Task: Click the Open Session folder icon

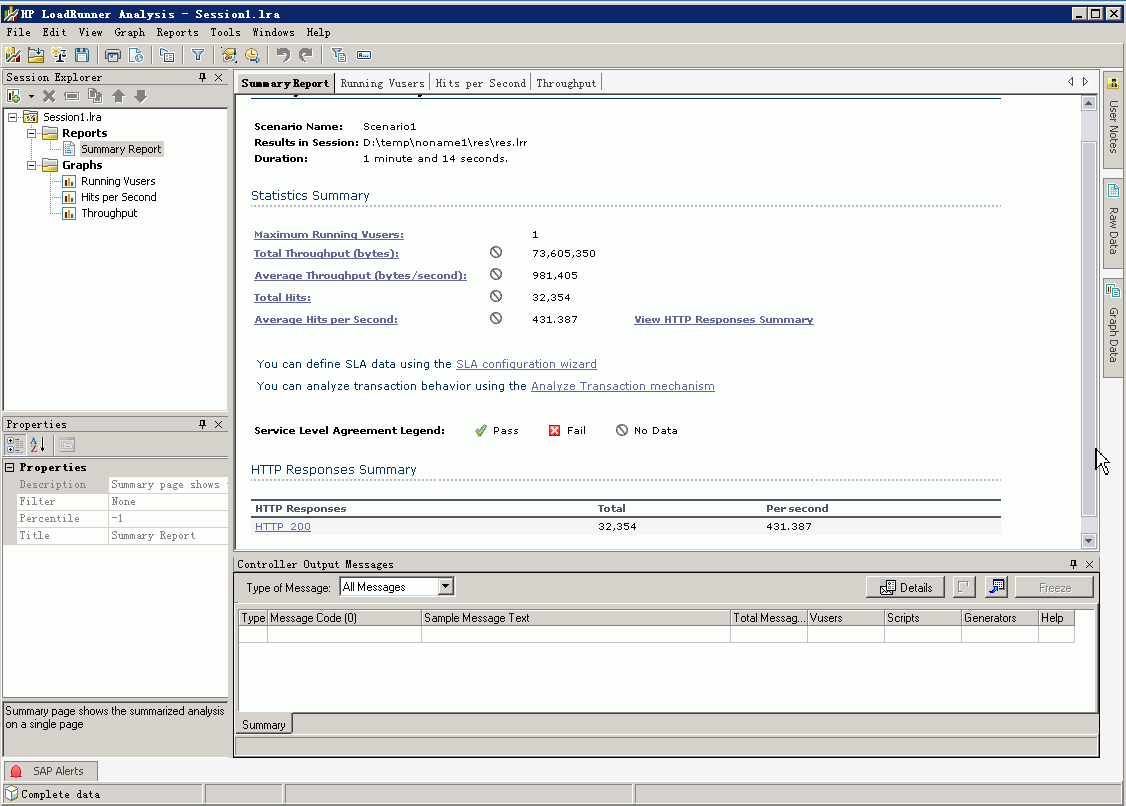Action: pyautogui.click(x=35, y=55)
